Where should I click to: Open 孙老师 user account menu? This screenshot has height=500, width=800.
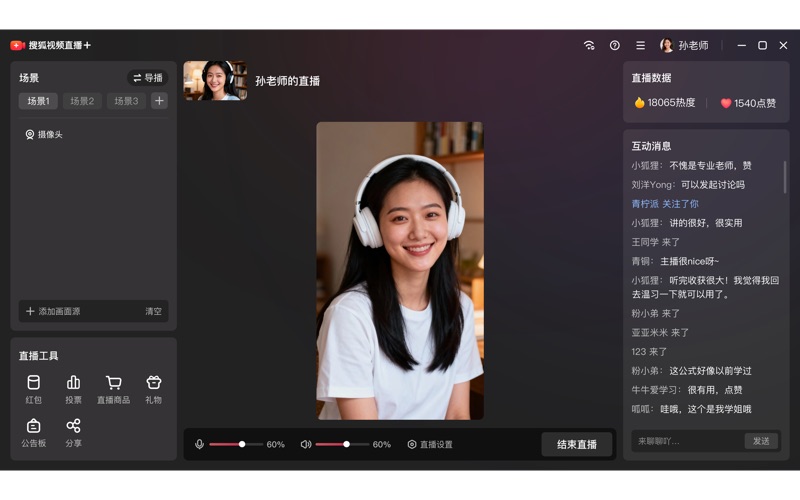click(684, 45)
